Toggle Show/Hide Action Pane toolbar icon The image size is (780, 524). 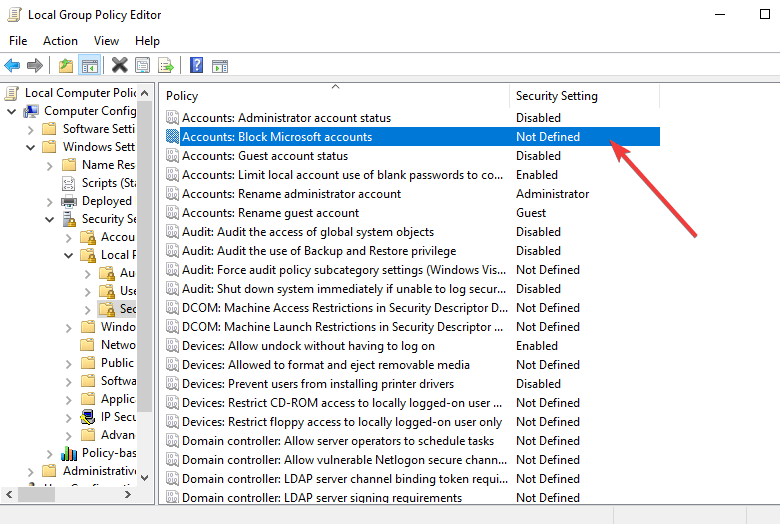(x=220, y=66)
